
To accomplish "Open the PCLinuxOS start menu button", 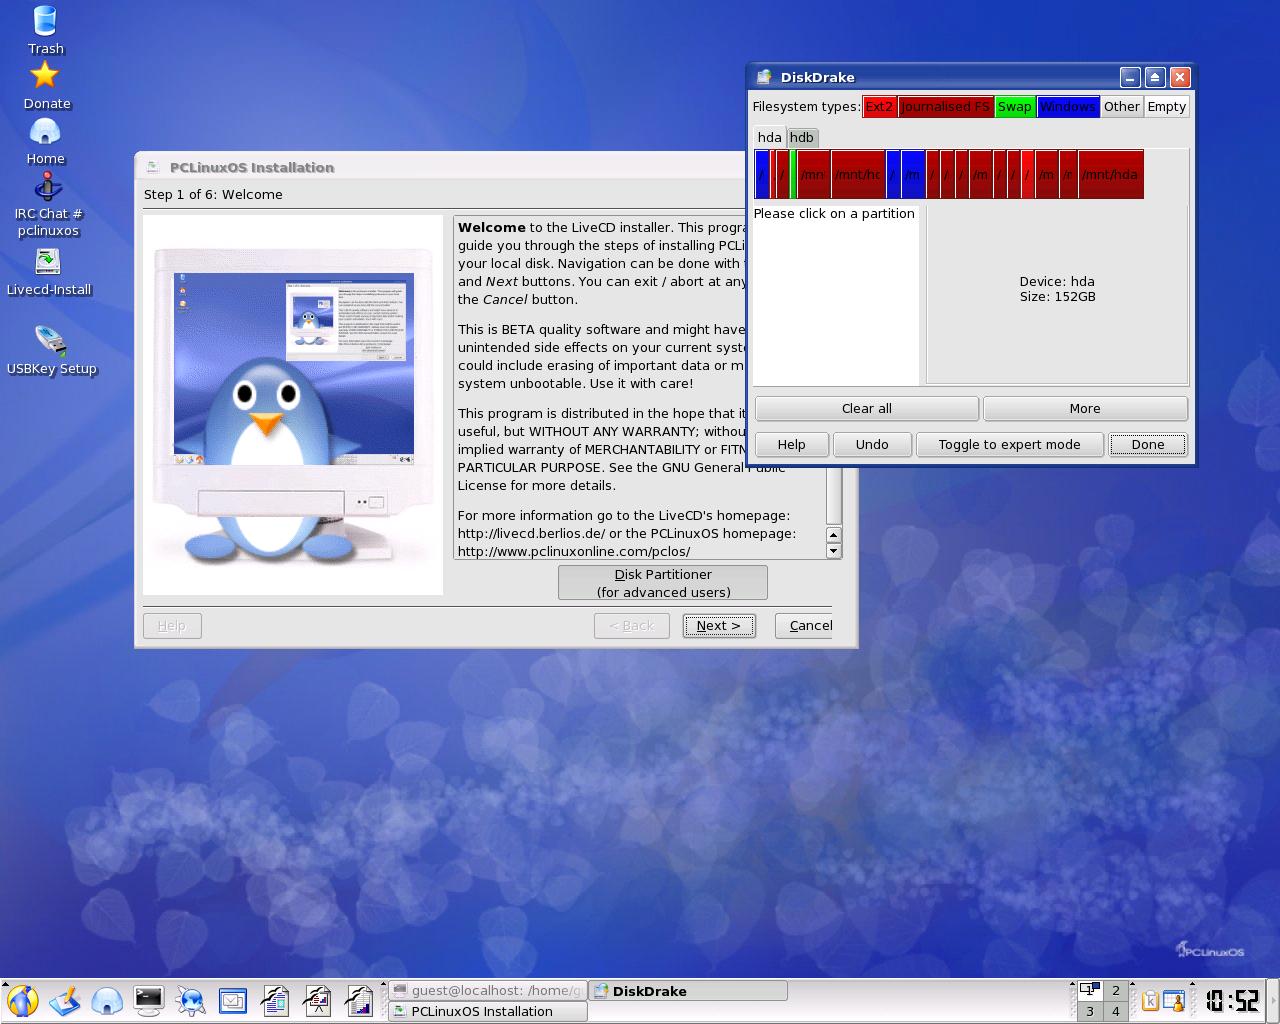I will pos(22,1000).
